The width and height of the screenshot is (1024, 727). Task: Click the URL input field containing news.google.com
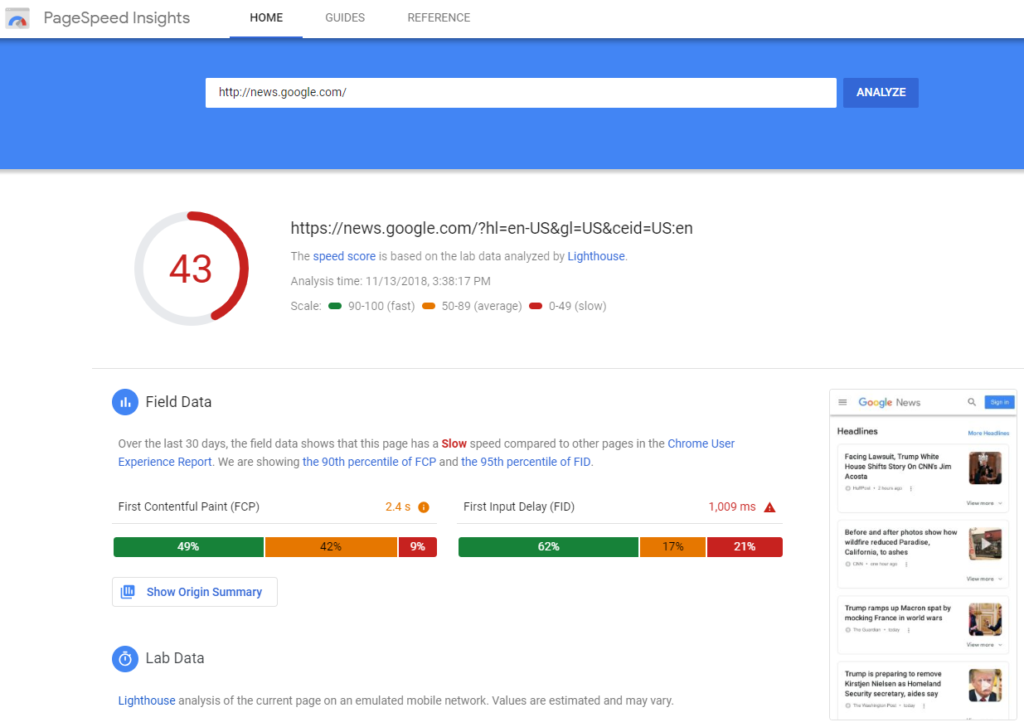click(520, 93)
